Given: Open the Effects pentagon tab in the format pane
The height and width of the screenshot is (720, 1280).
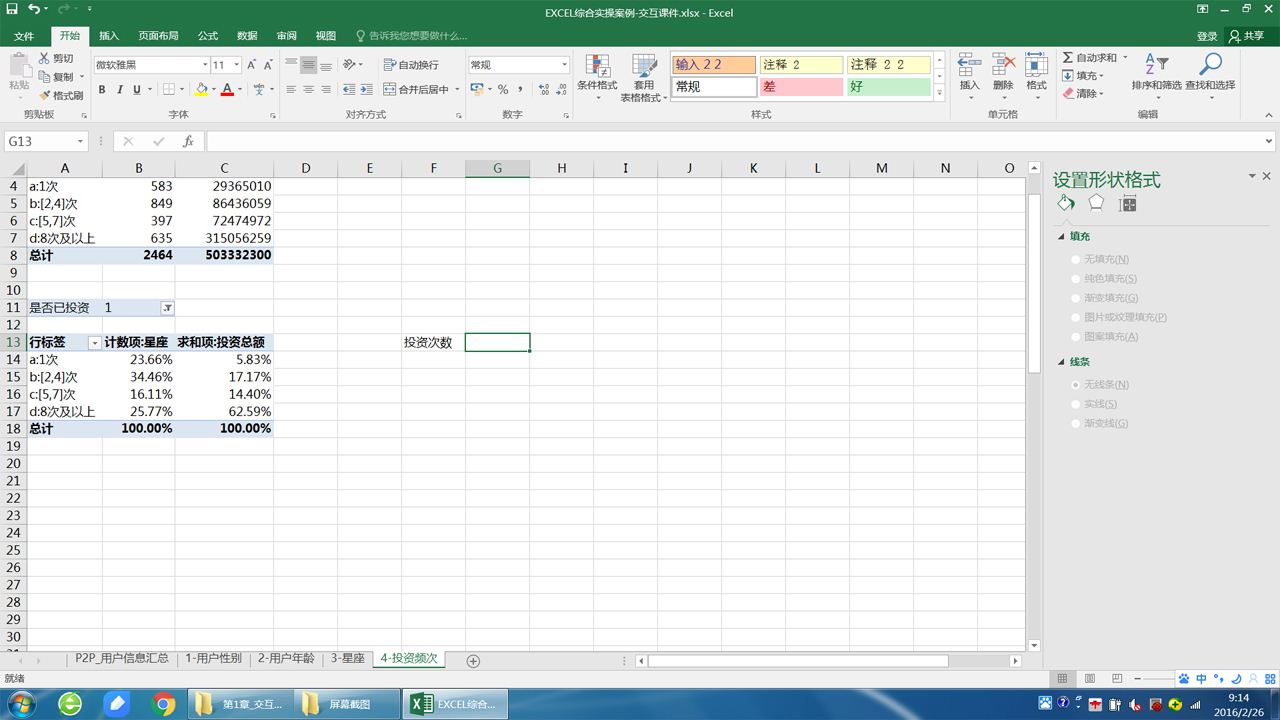Looking at the screenshot, I should pyautogui.click(x=1096, y=203).
